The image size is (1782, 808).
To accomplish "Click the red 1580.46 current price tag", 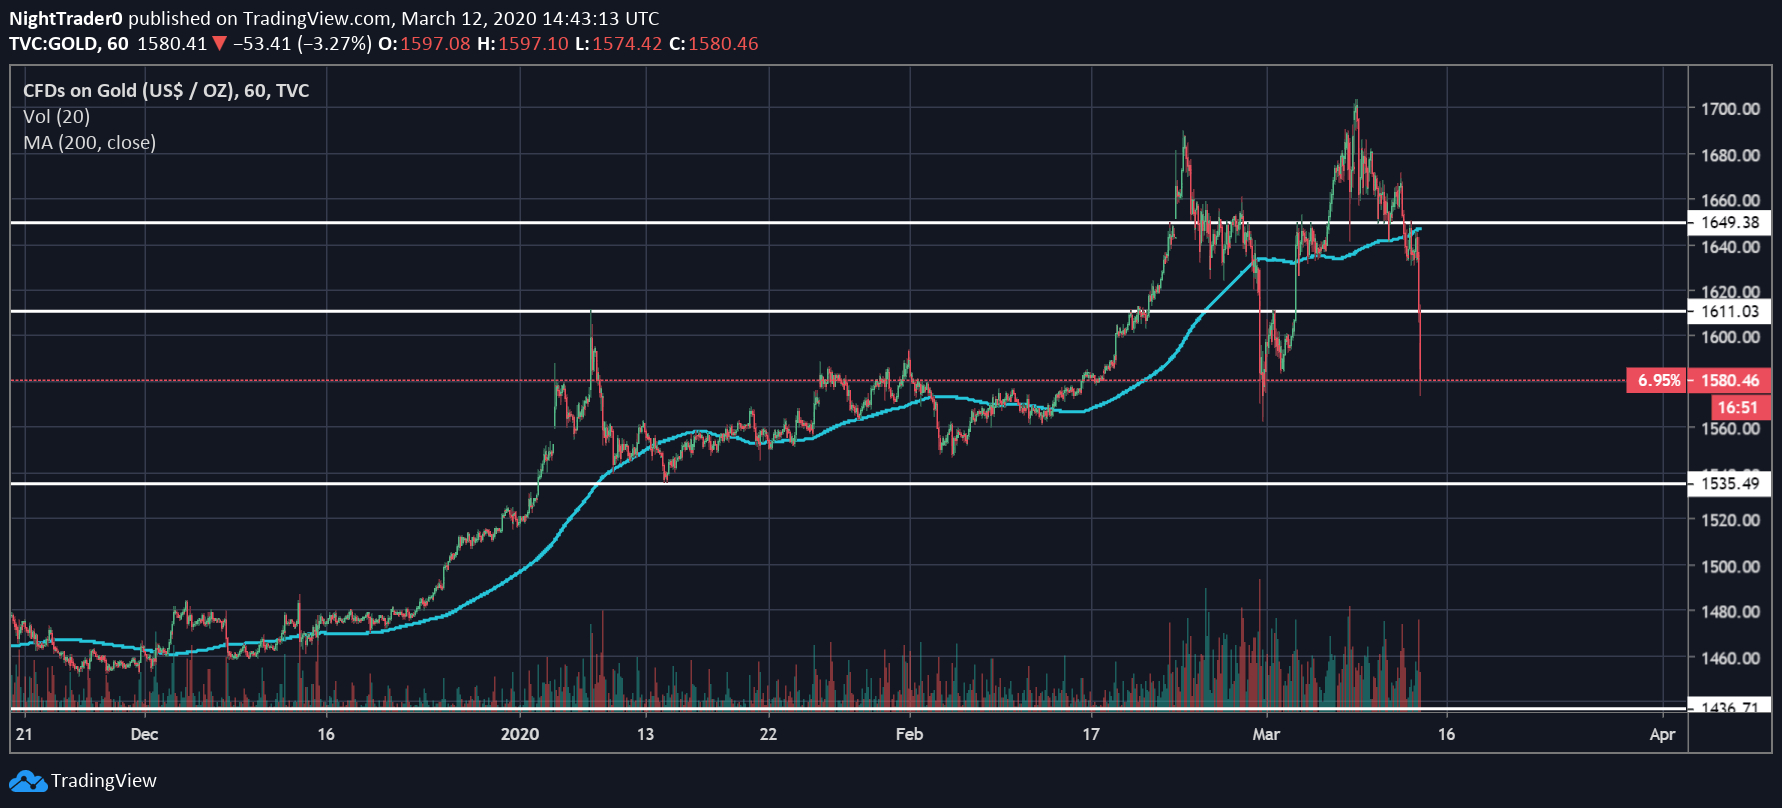I will pyautogui.click(x=1730, y=380).
